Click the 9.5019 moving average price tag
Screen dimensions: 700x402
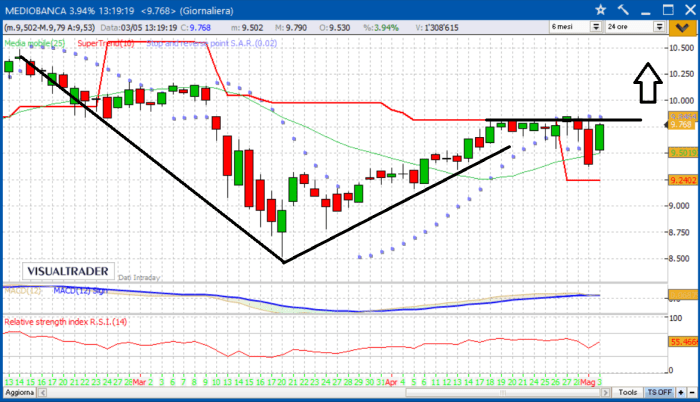pyautogui.click(x=683, y=153)
